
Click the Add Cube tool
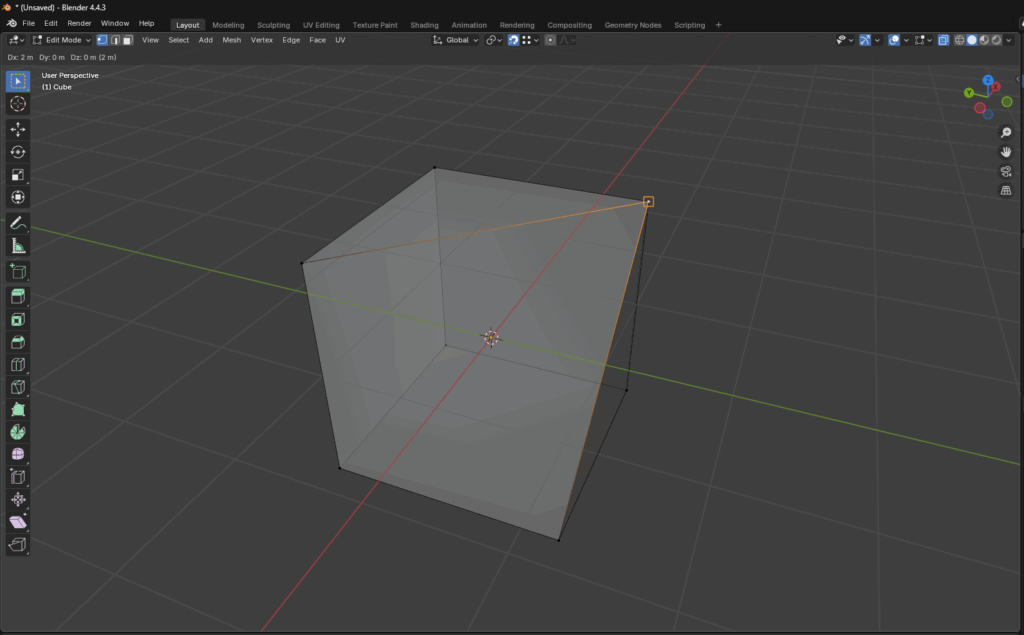click(x=18, y=271)
